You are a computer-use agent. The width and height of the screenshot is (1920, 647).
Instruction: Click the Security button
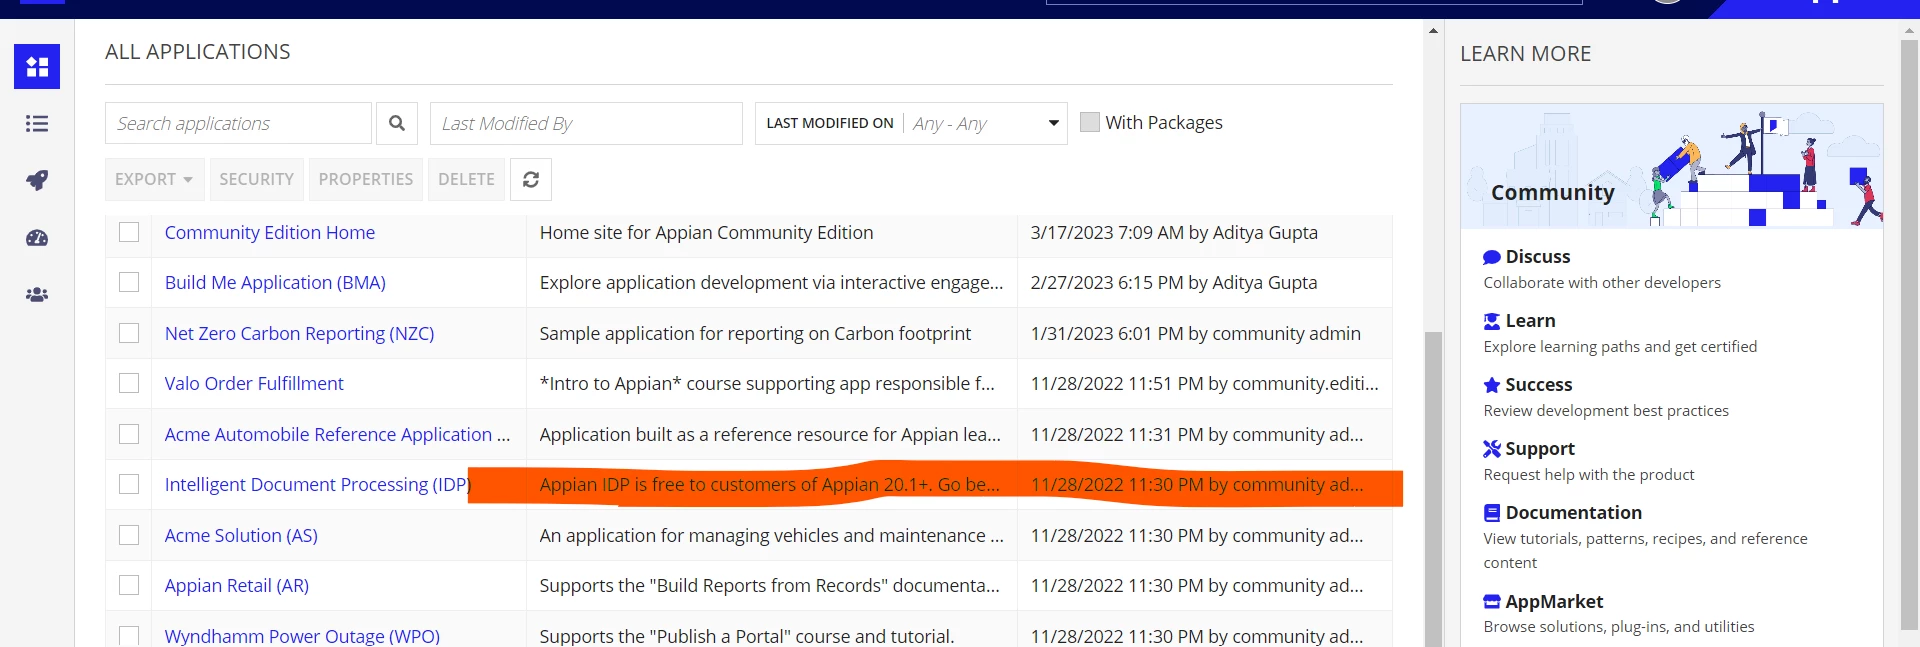256,179
